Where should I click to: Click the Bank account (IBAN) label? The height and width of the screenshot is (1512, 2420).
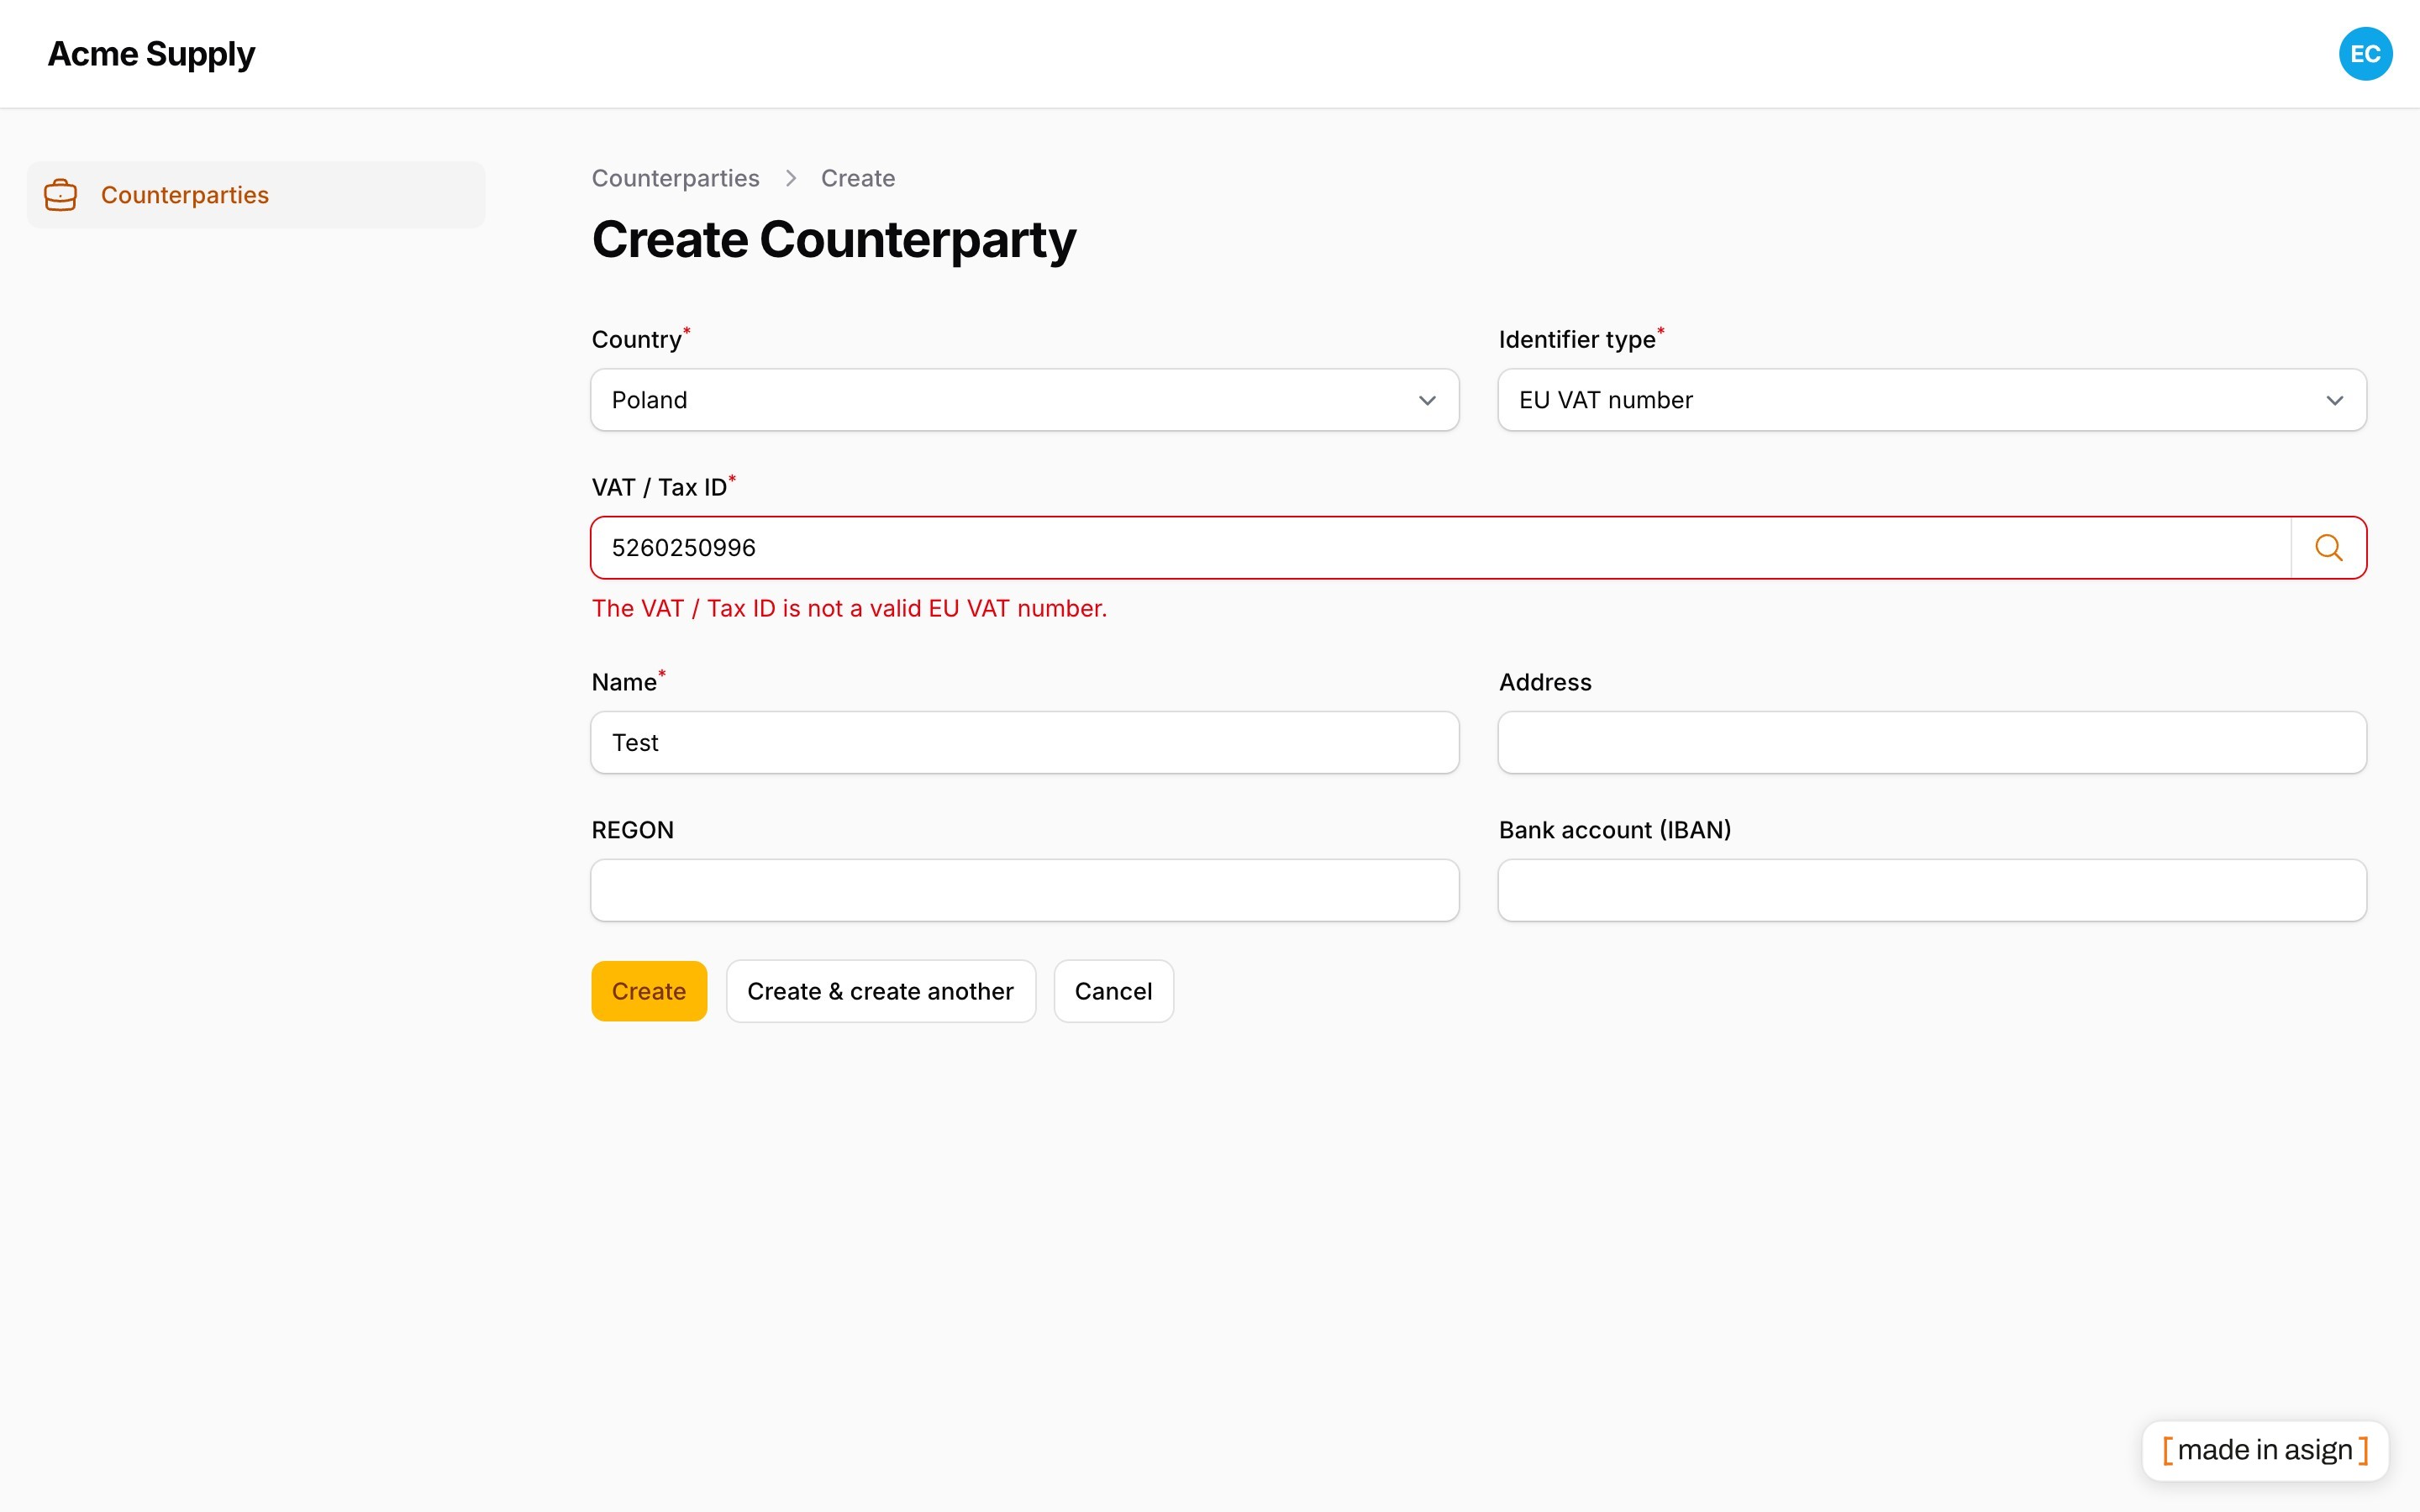[x=1614, y=830]
